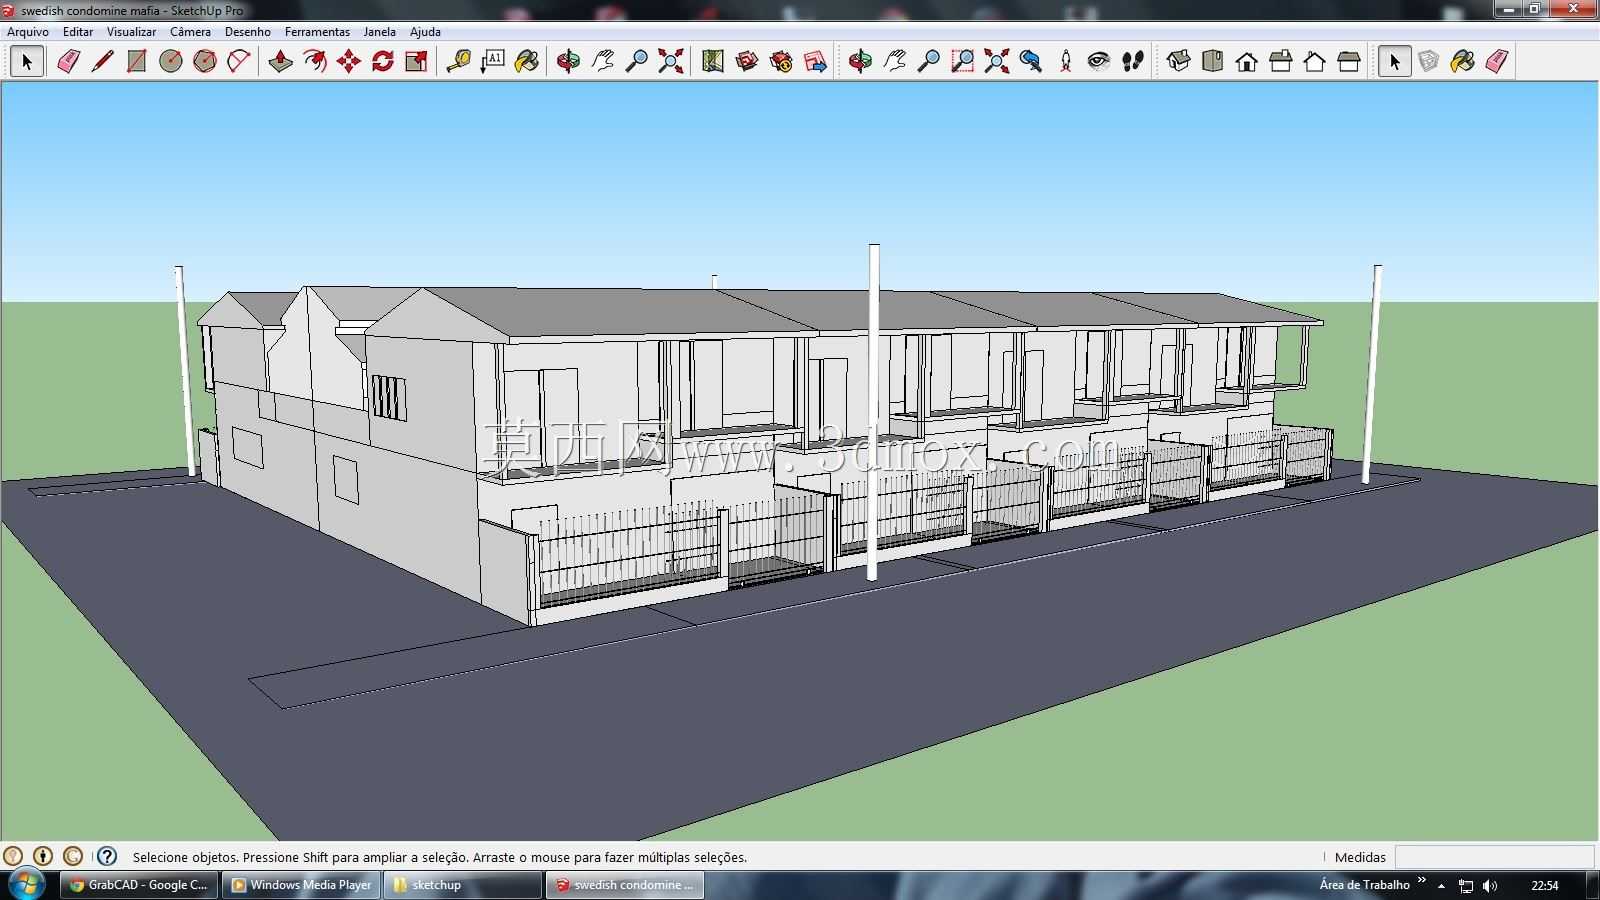Open the Janela menu
The height and width of the screenshot is (900, 1600).
(x=379, y=32)
